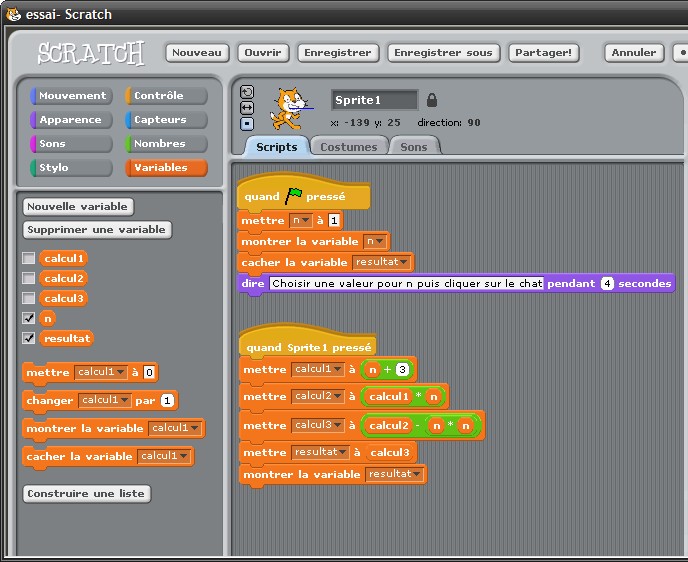Open the Nombres block category
Screen dimensions: 688x562
pos(166,143)
